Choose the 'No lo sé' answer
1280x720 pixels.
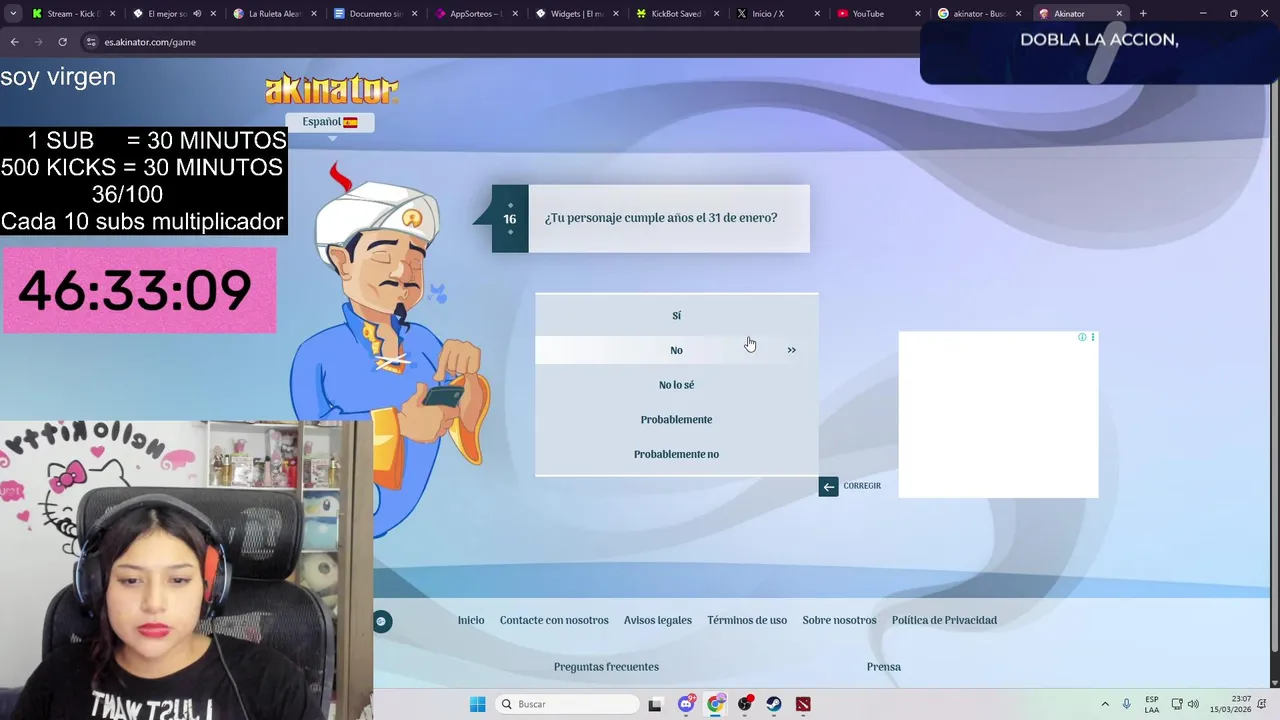click(676, 385)
